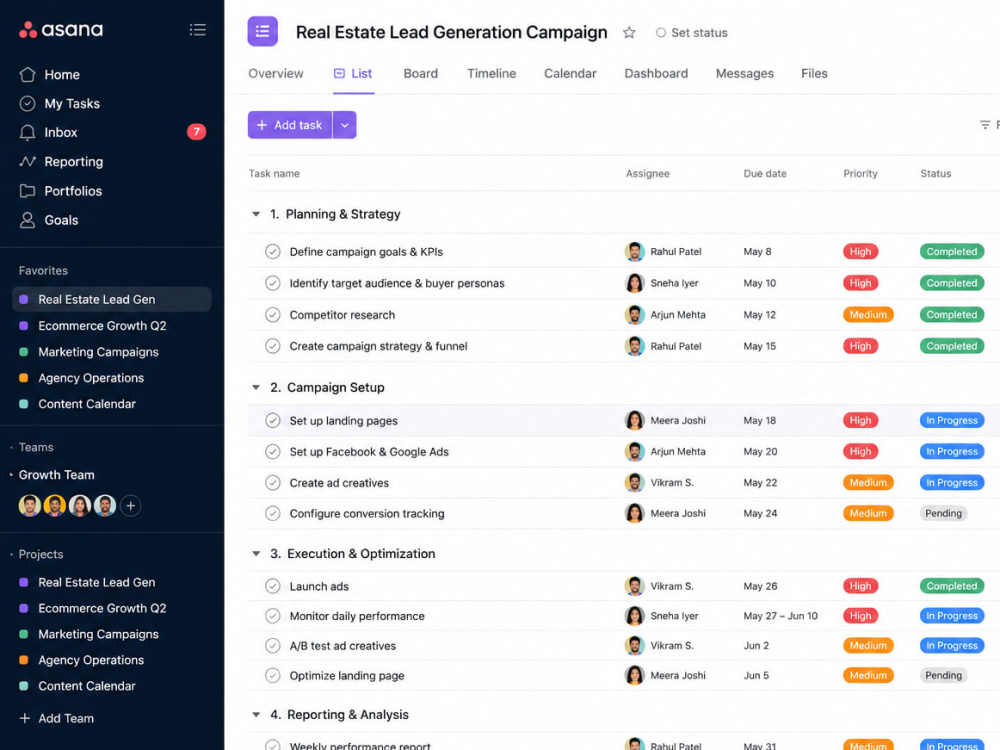Screen dimensions: 1000x750
Task: Mark Define campaign goals & KPIs complete
Action: (272, 251)
